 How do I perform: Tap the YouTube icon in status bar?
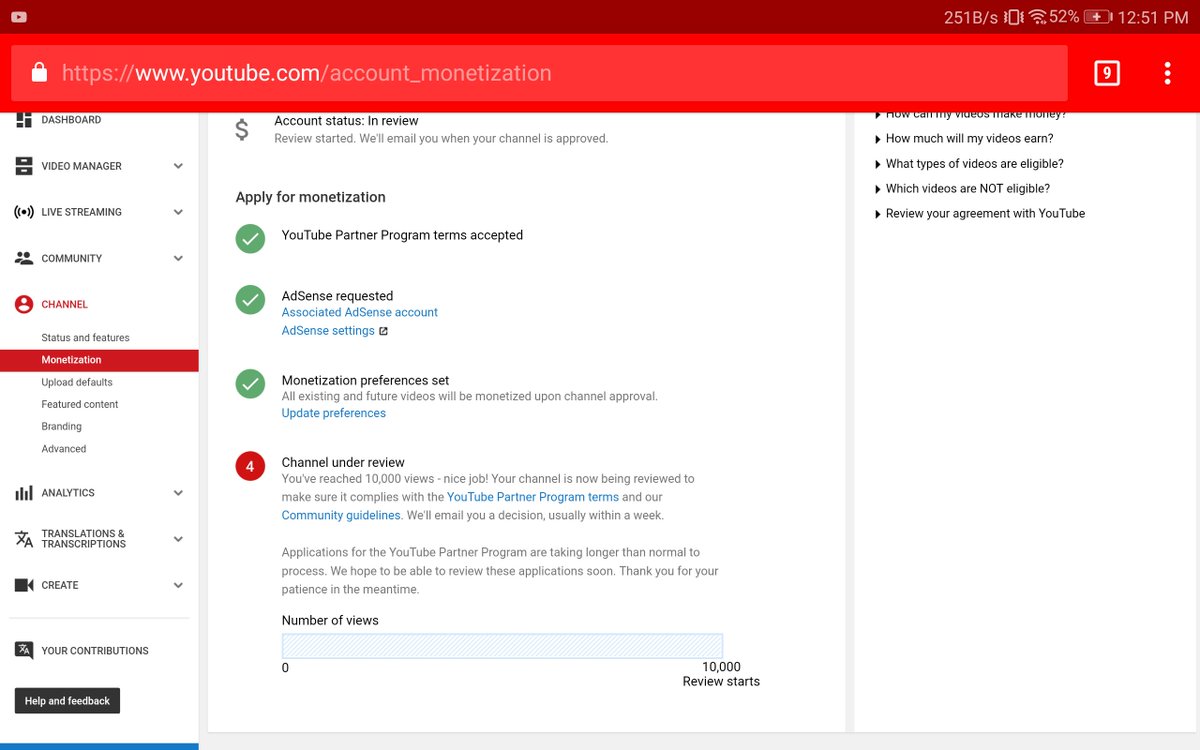coord(18,17)
